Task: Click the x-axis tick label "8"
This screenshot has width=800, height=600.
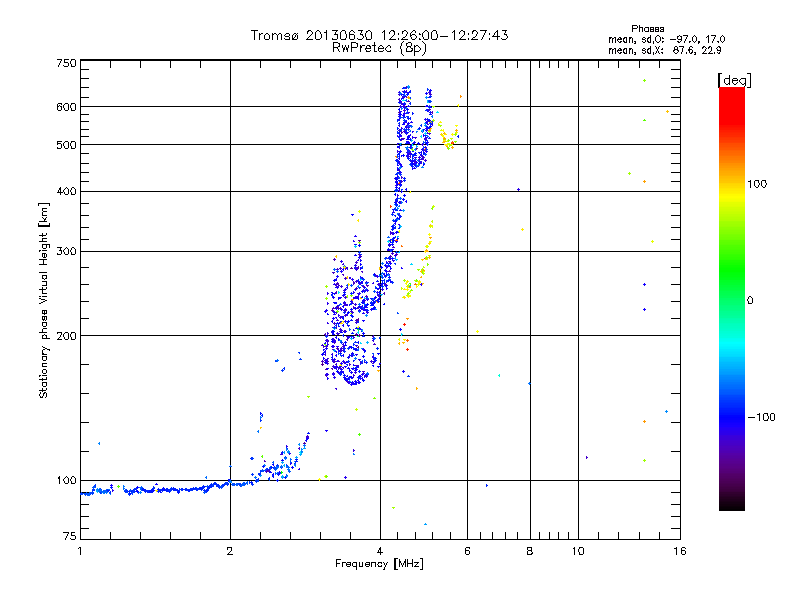Action: [x=530, y=551]
